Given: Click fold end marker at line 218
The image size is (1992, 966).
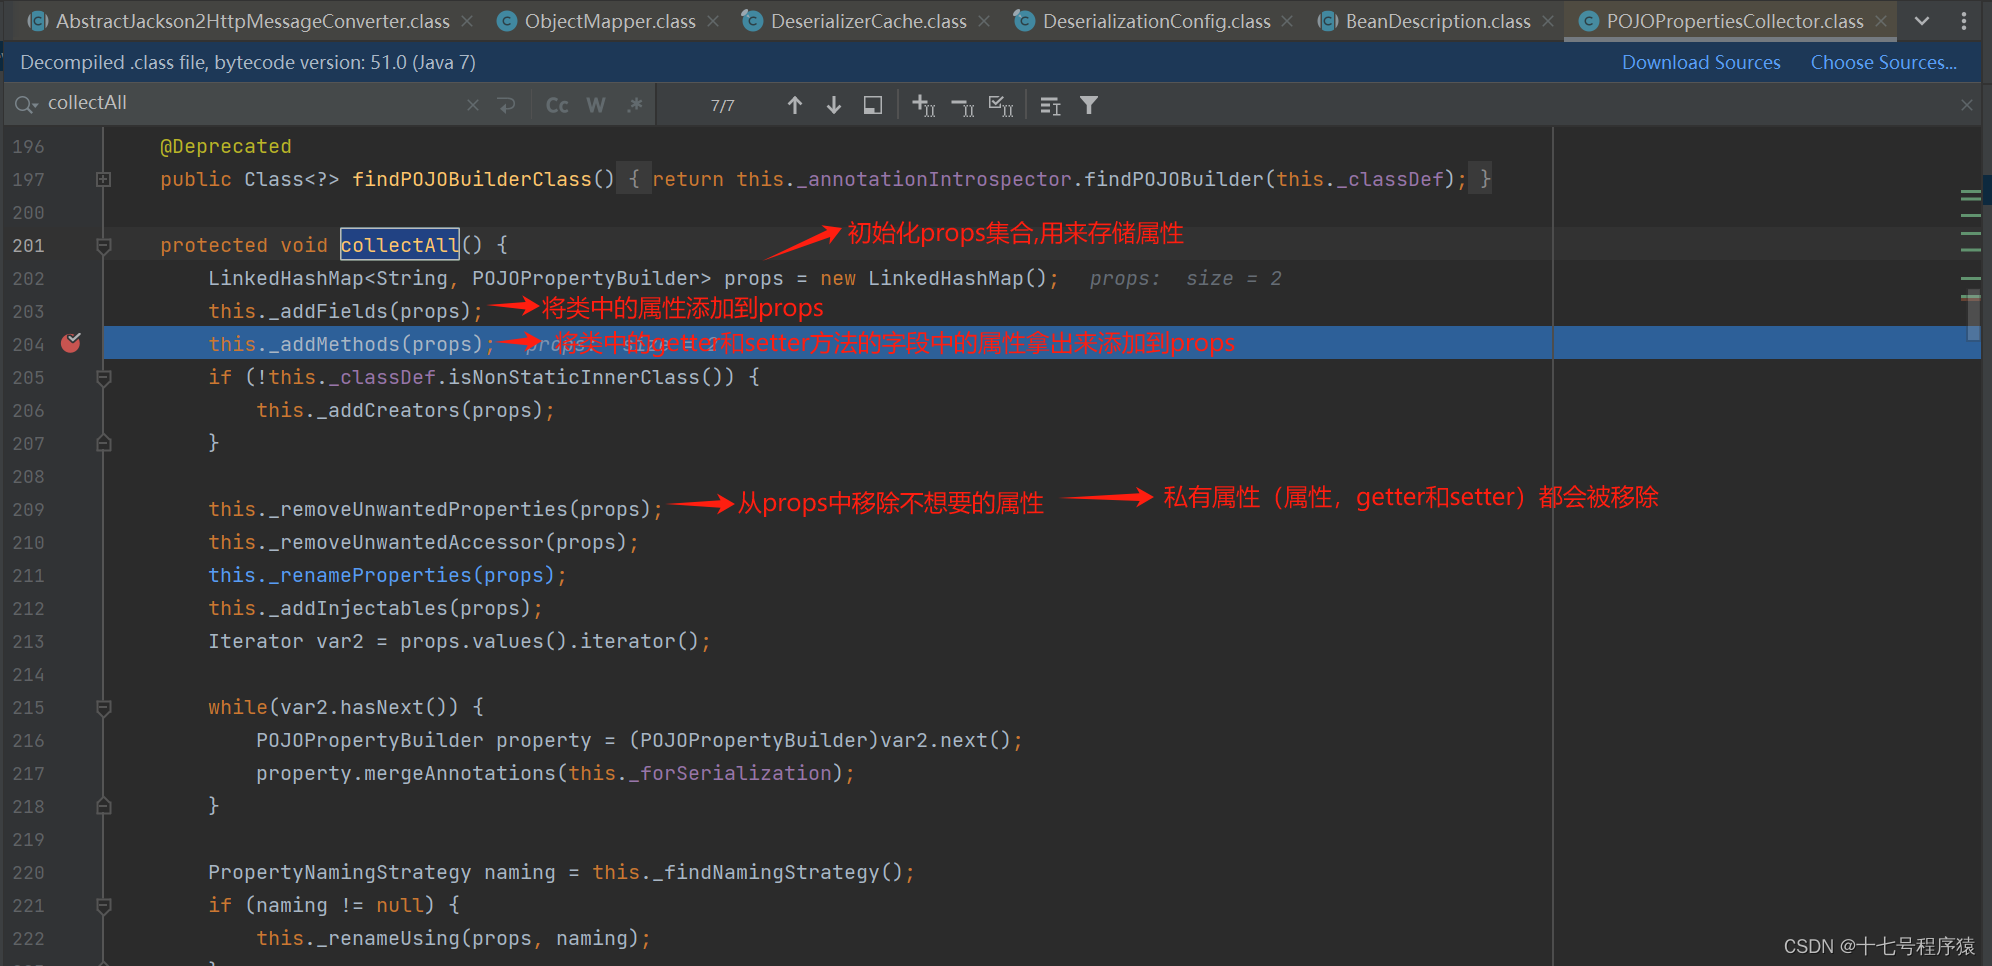Looking at the screenshot, I should (x=103, y=806).
